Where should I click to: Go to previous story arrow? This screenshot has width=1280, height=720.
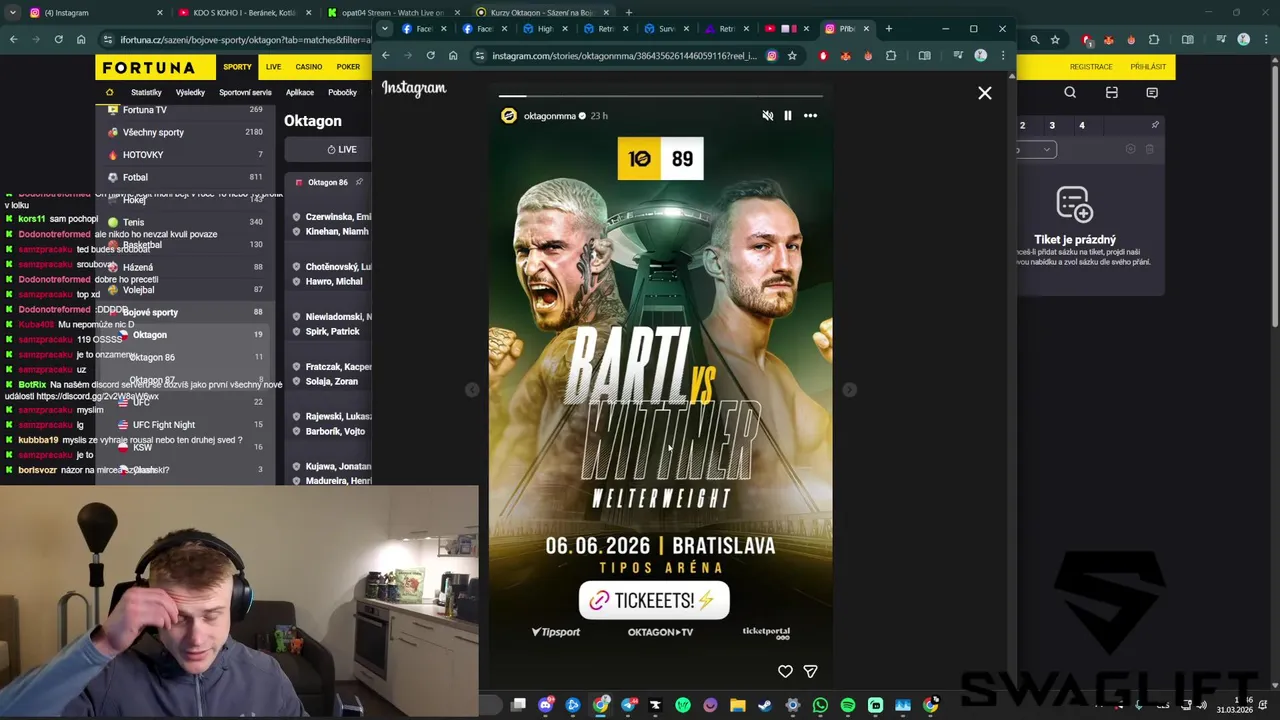click(x=472, y=390)
